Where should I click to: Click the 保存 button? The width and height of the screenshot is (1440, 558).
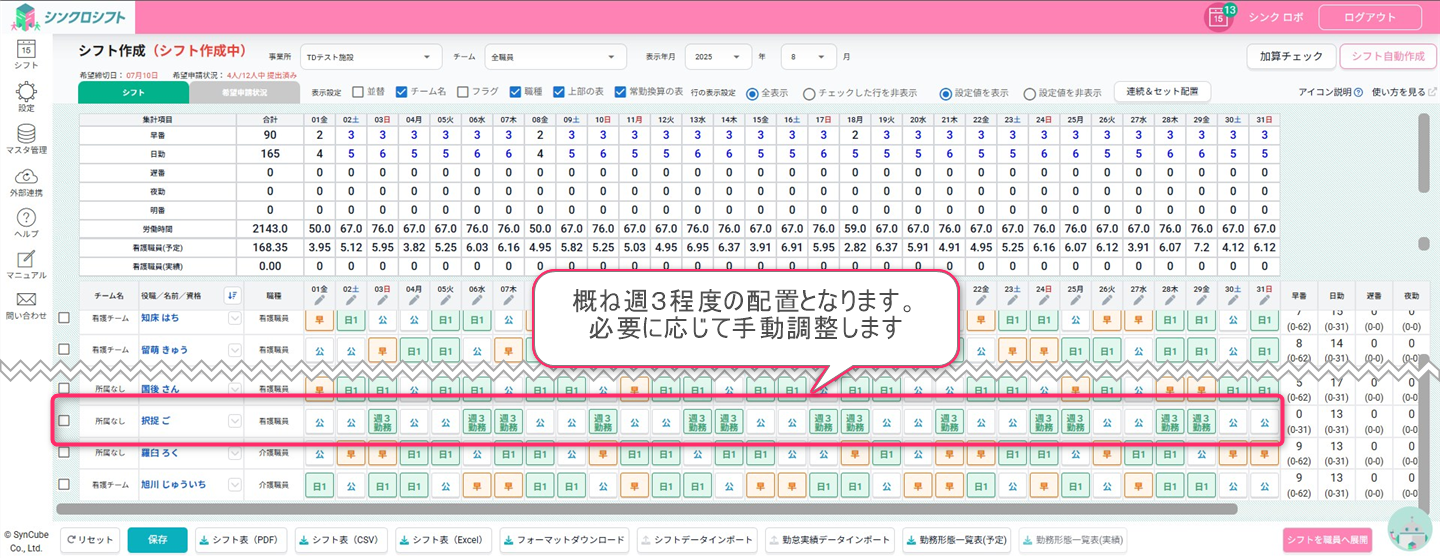point(157,540)
